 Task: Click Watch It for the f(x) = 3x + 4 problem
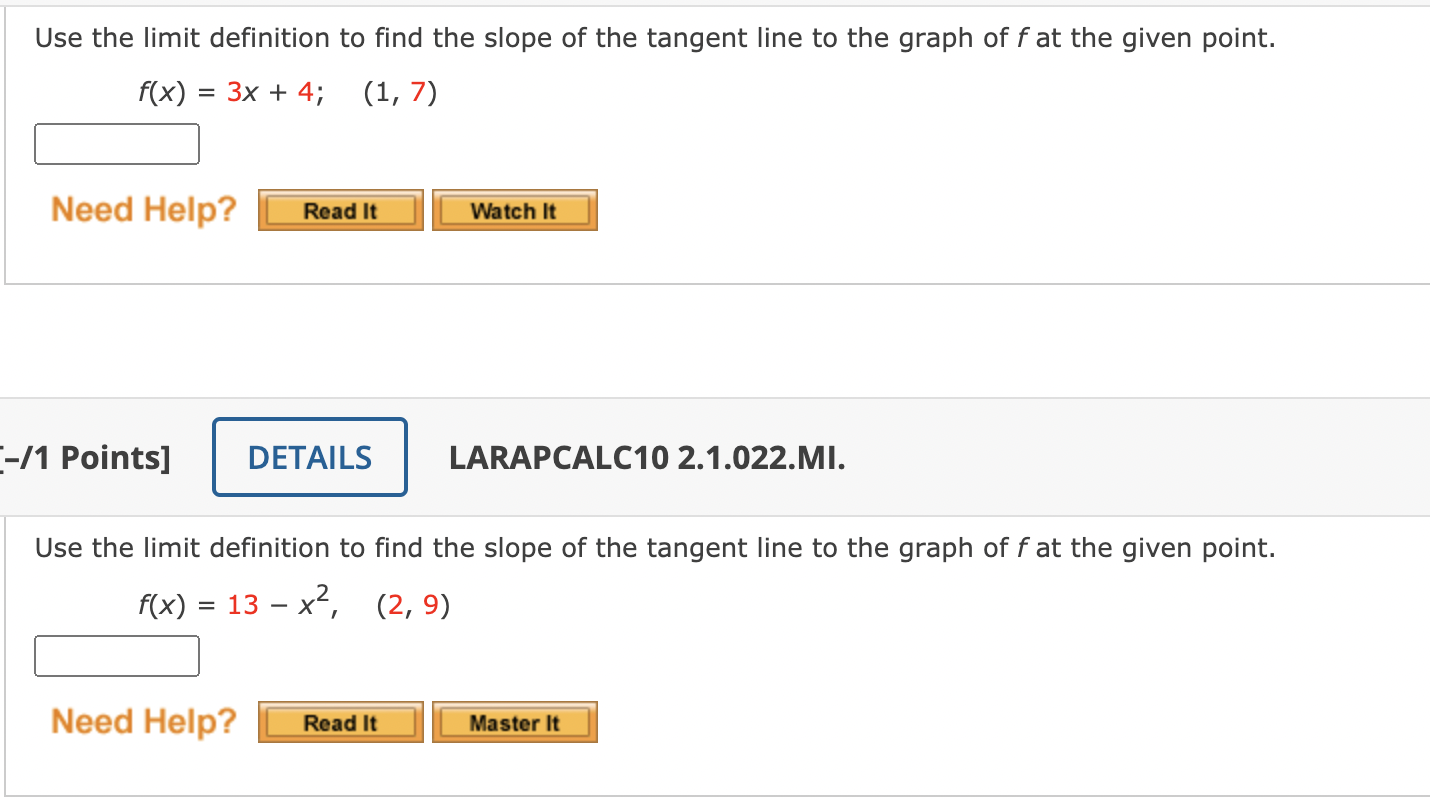pos(514,210)
